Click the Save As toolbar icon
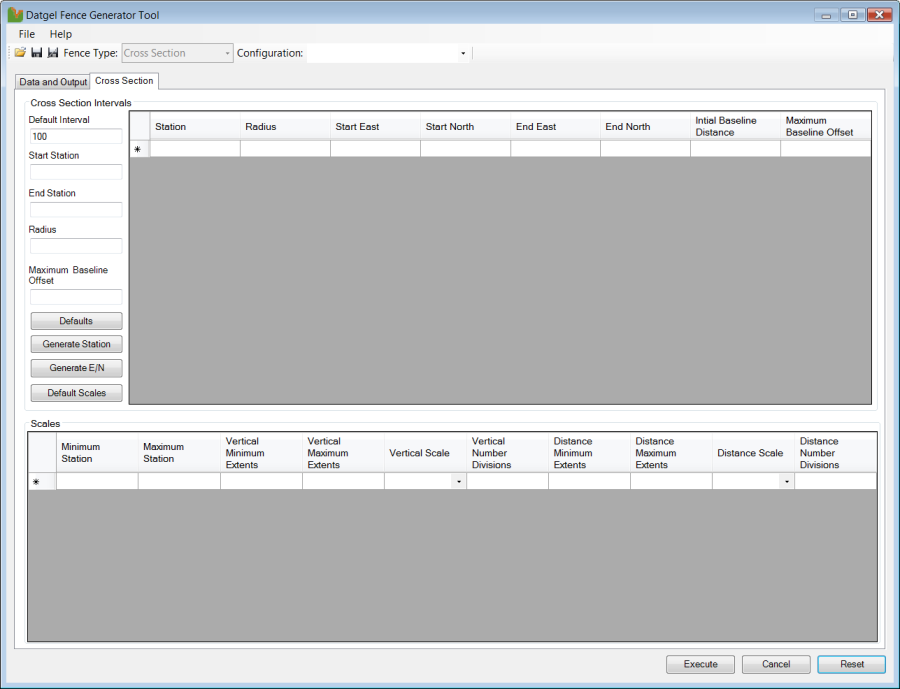Viewport: 900px width, 689px height. [52, 53]
